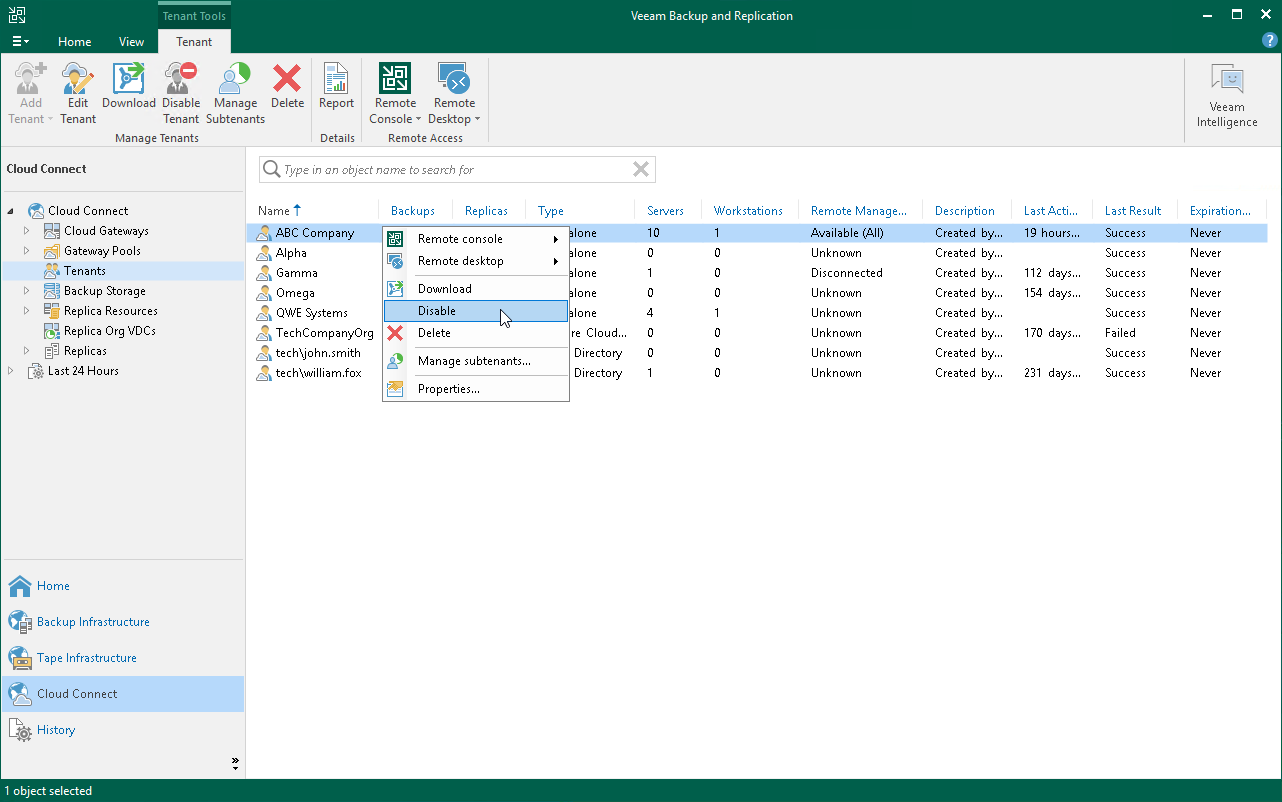Expand the Backup Storage tree node
1282x802 pixels.
click(x=28, y=291)
